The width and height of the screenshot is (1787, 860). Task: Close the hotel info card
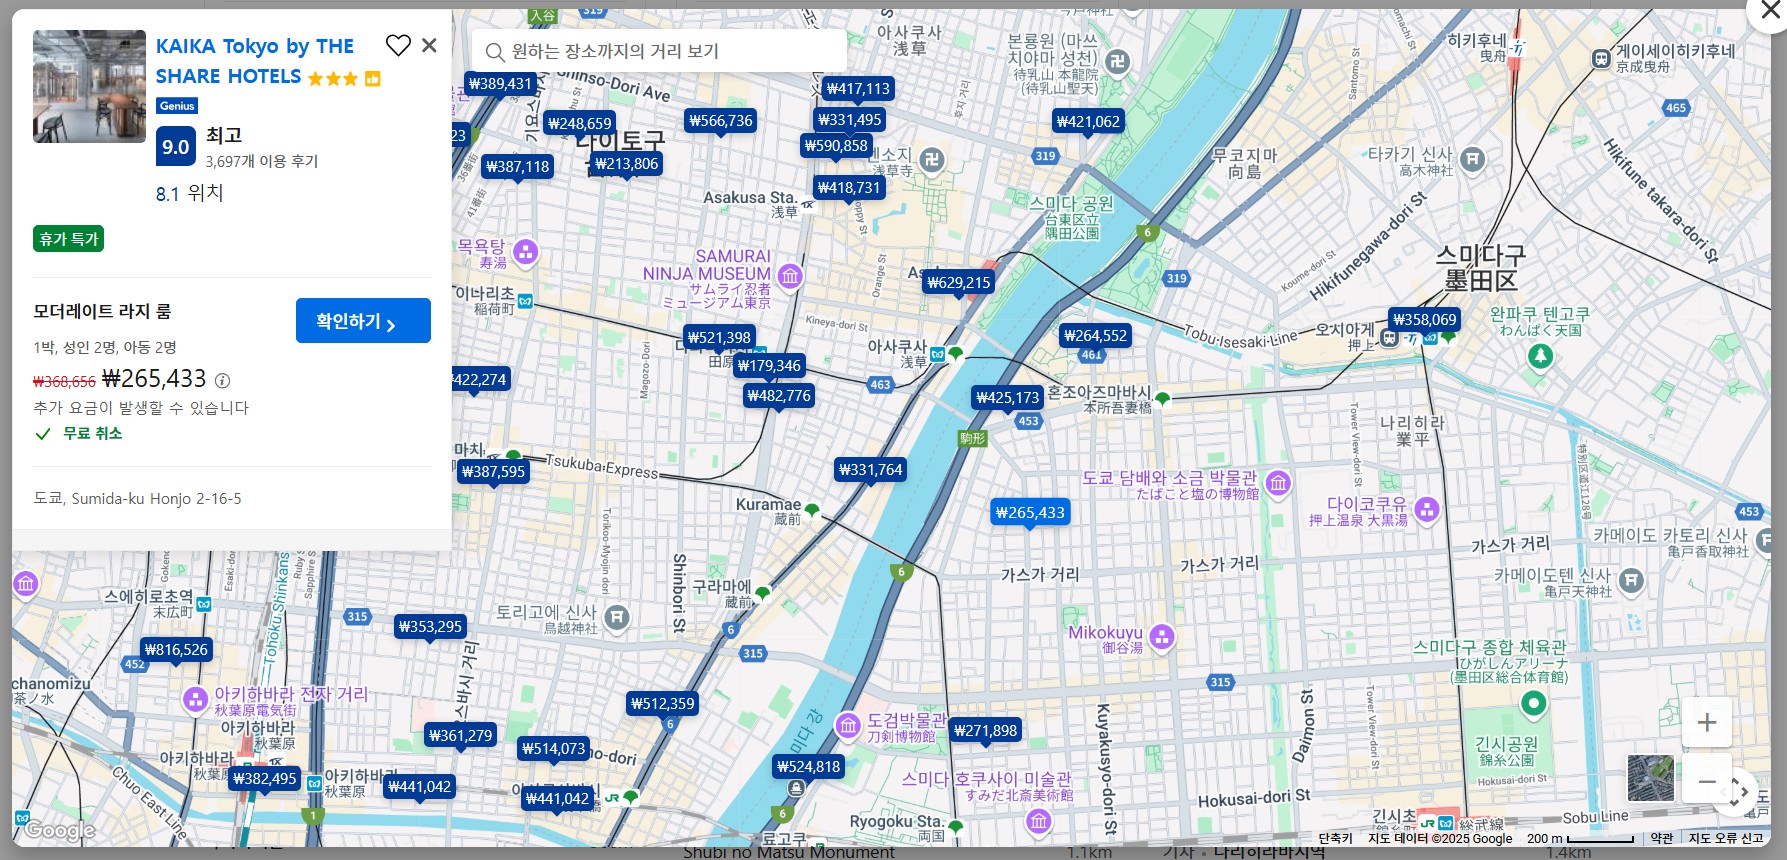tap(429, 45)
